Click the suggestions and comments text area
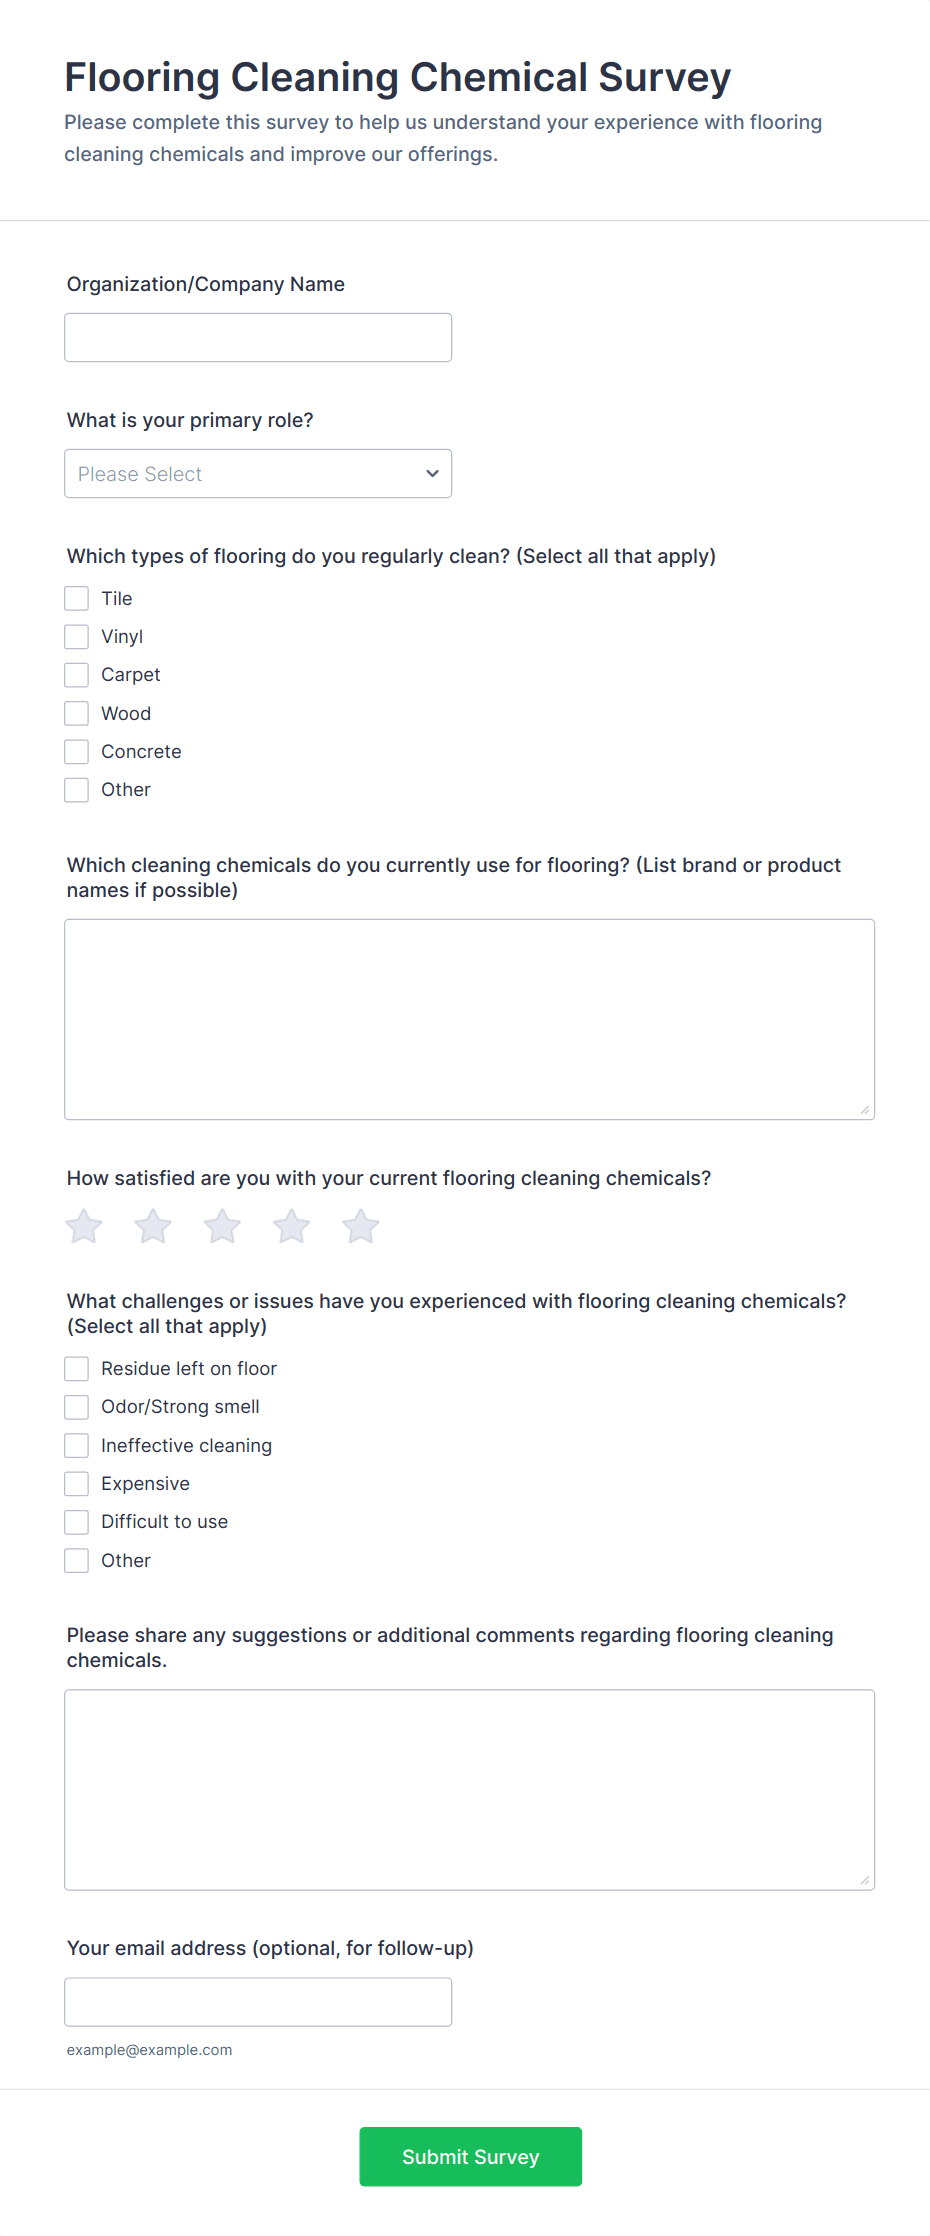The height and width of the screenshot is (2236, 930). pyautogui.click(x=469, y=1789)
